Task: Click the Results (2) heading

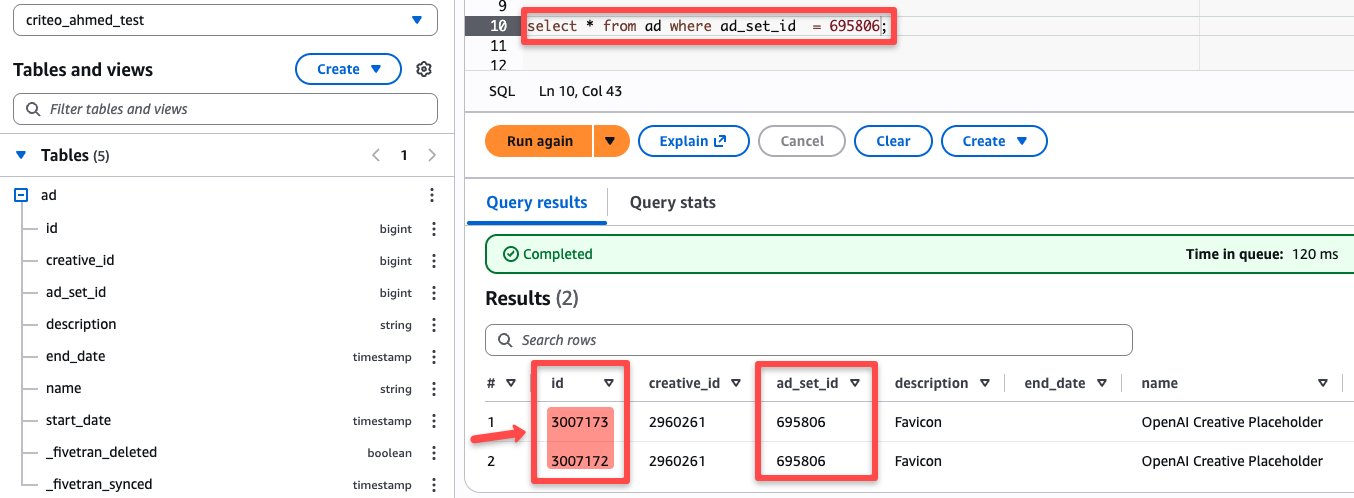Action: [532, 298]
